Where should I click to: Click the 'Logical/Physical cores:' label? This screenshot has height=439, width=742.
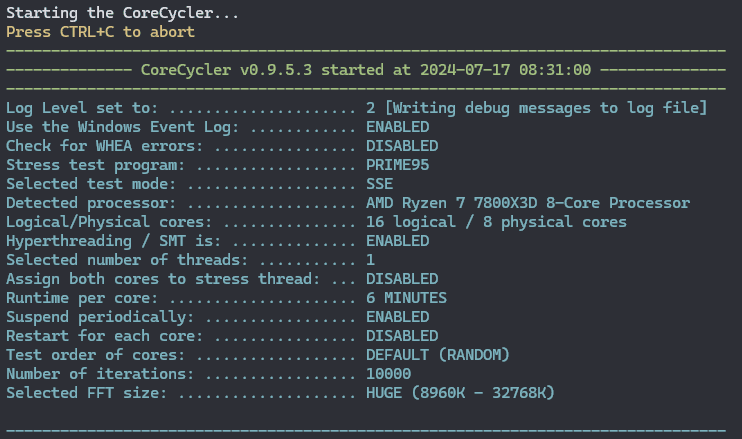tap(109, 222)
